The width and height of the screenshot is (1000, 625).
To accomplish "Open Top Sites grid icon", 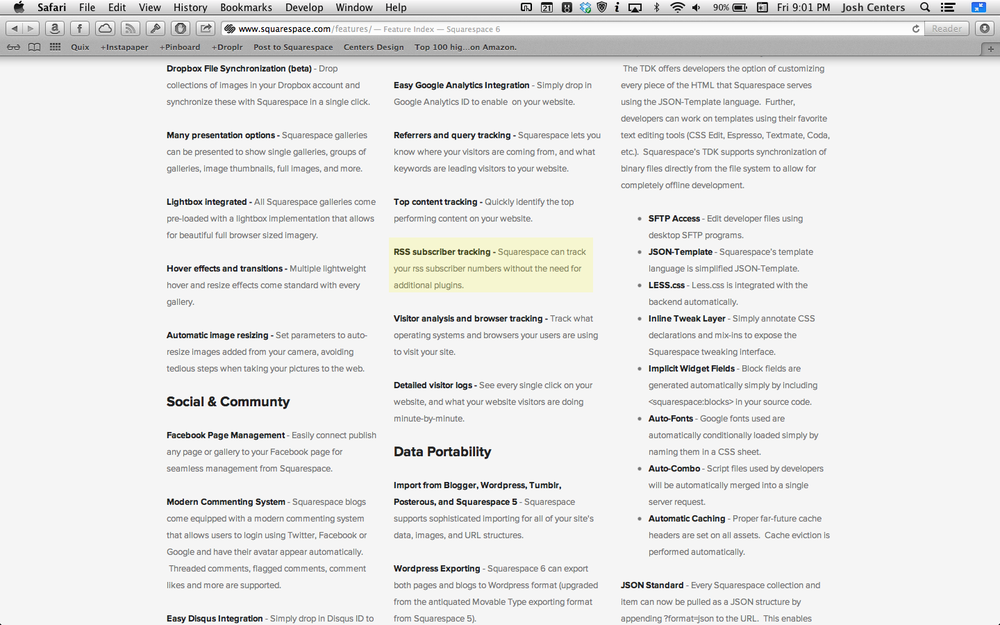I will point(54,47).
